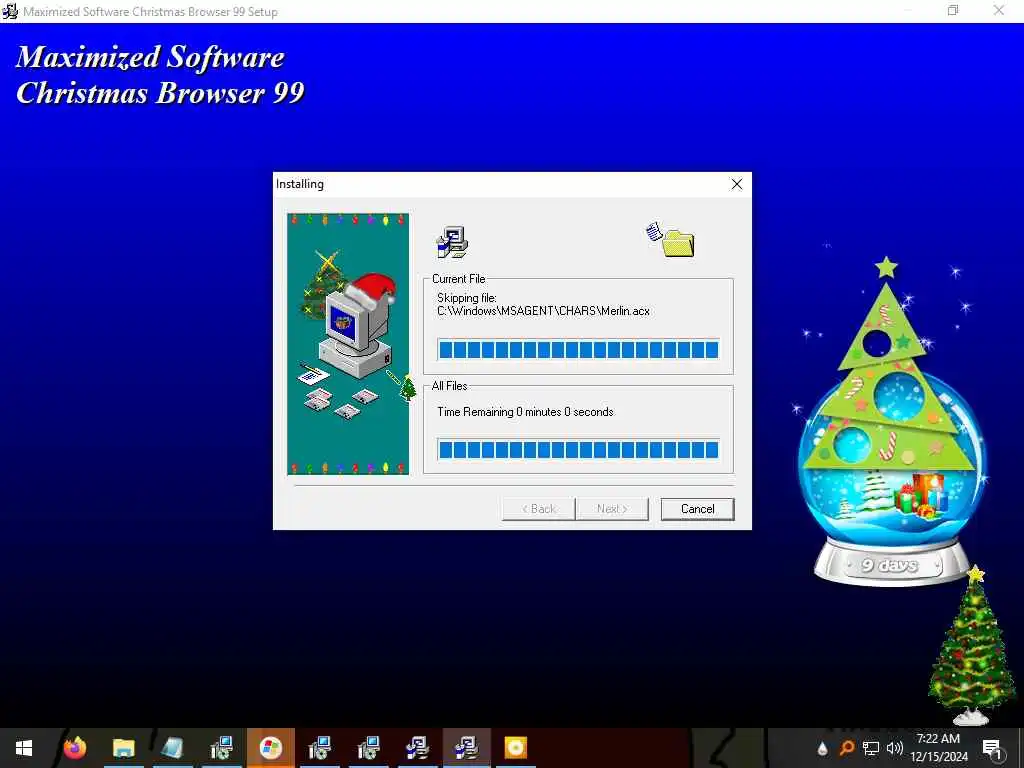Click the water drop tray icon
This screenshot has height=768, width=1024.
coord(822,748)
